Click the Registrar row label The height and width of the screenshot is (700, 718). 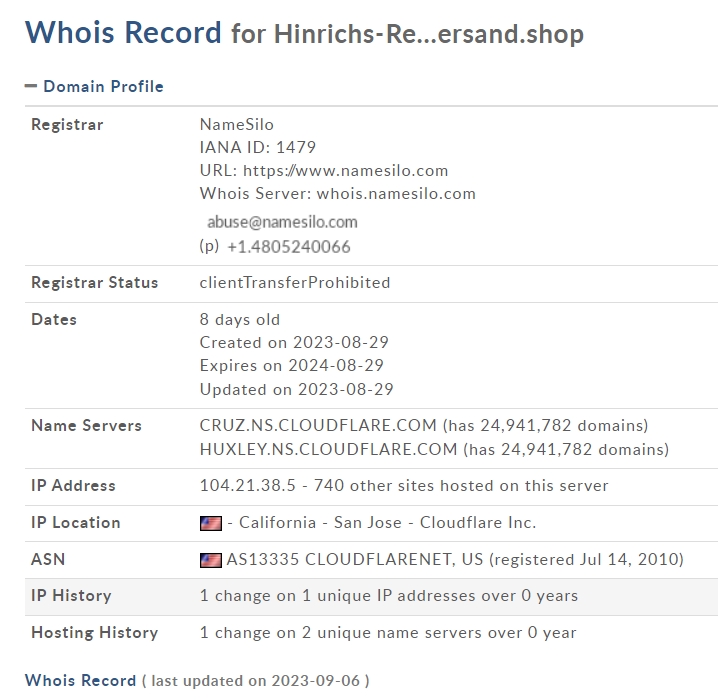pyautogui.click(x=67, y=125)
